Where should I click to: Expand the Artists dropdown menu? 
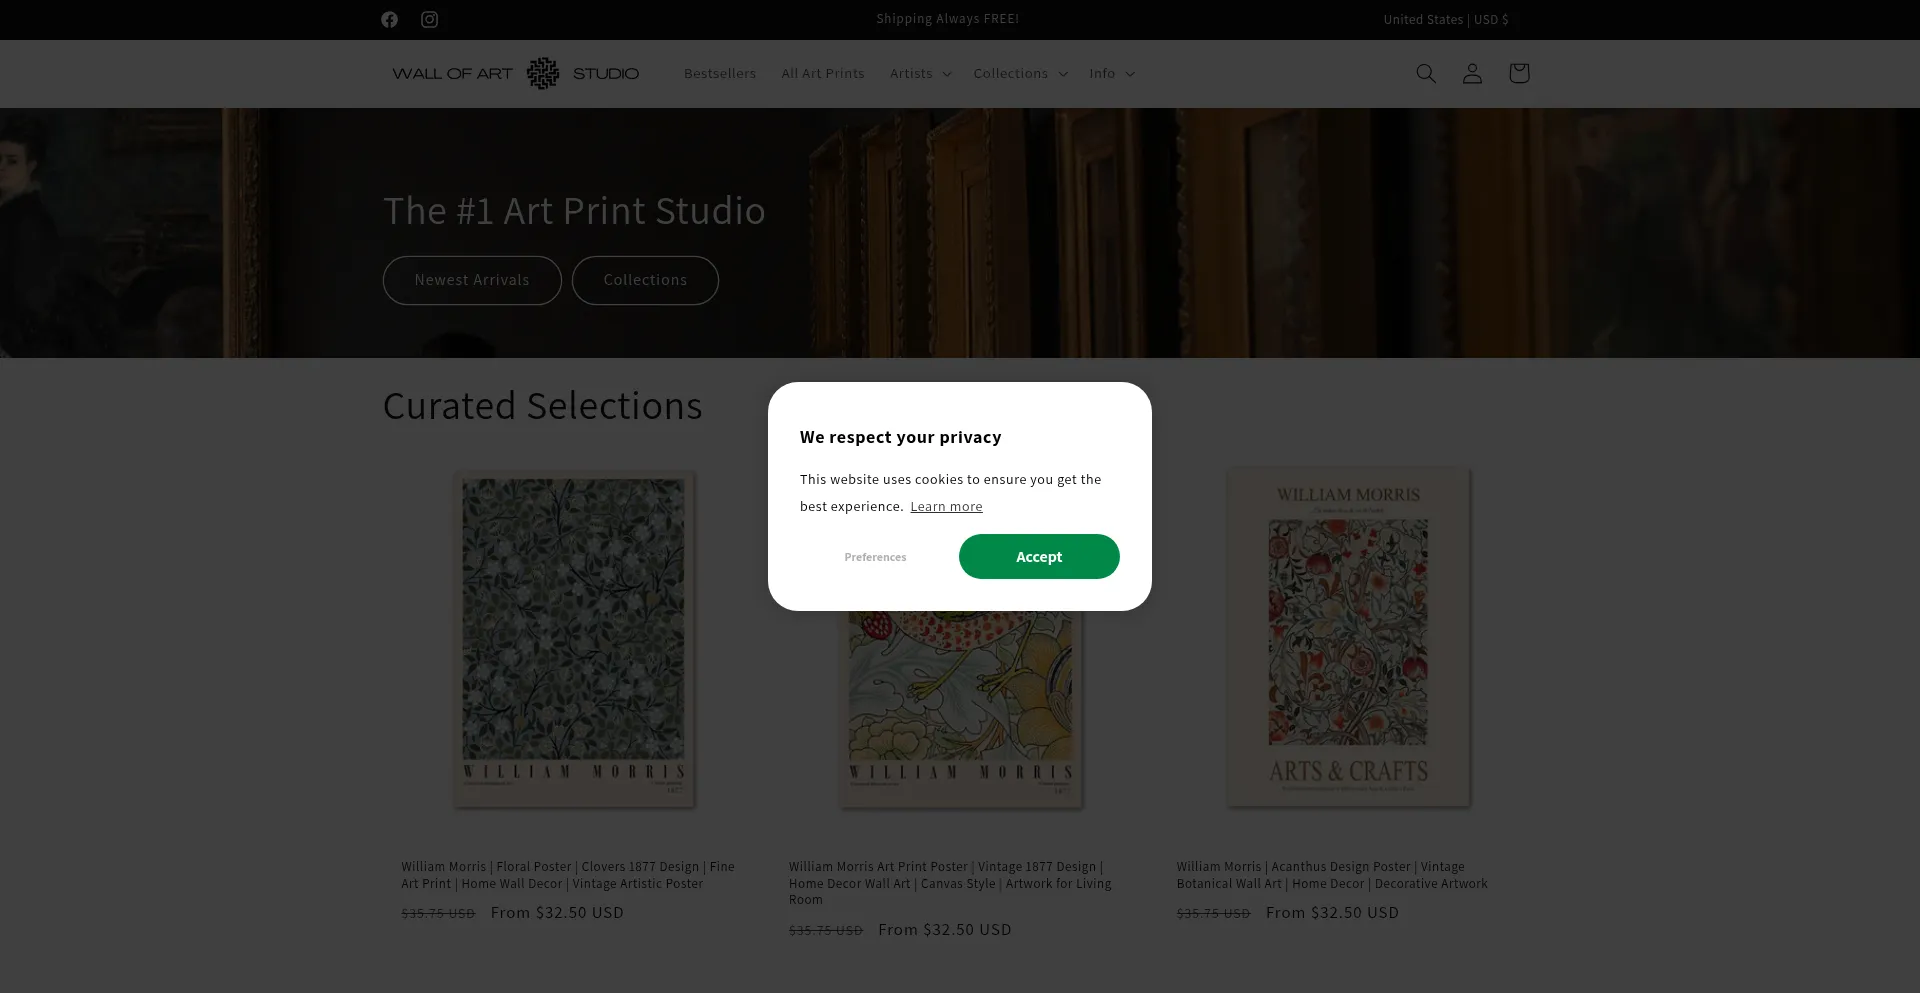pyautogui.click(x=918, y=73)
